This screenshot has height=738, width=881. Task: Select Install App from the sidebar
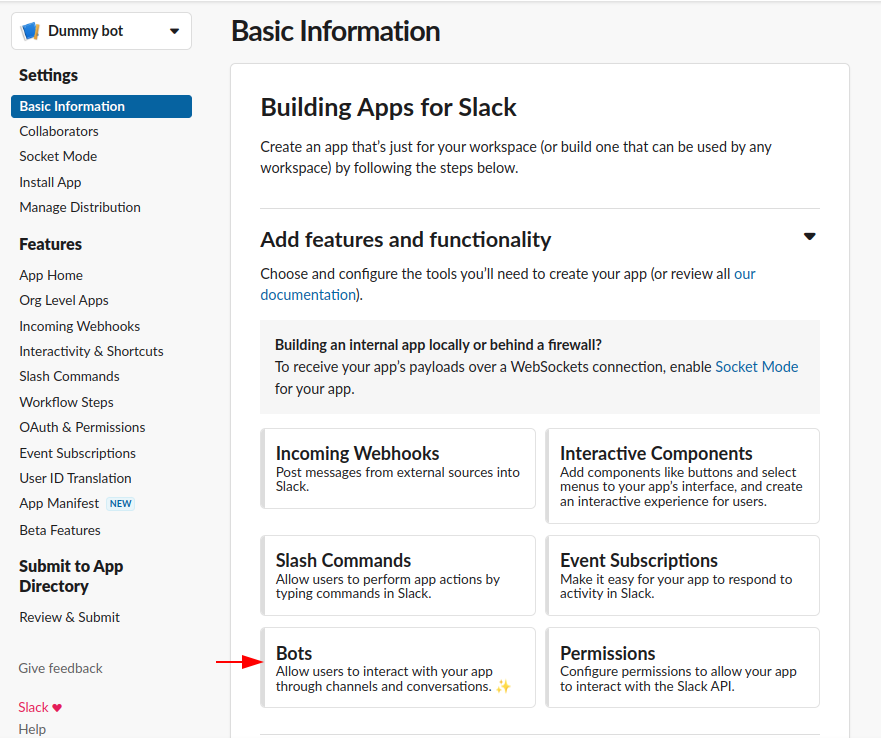pos(50,182)
